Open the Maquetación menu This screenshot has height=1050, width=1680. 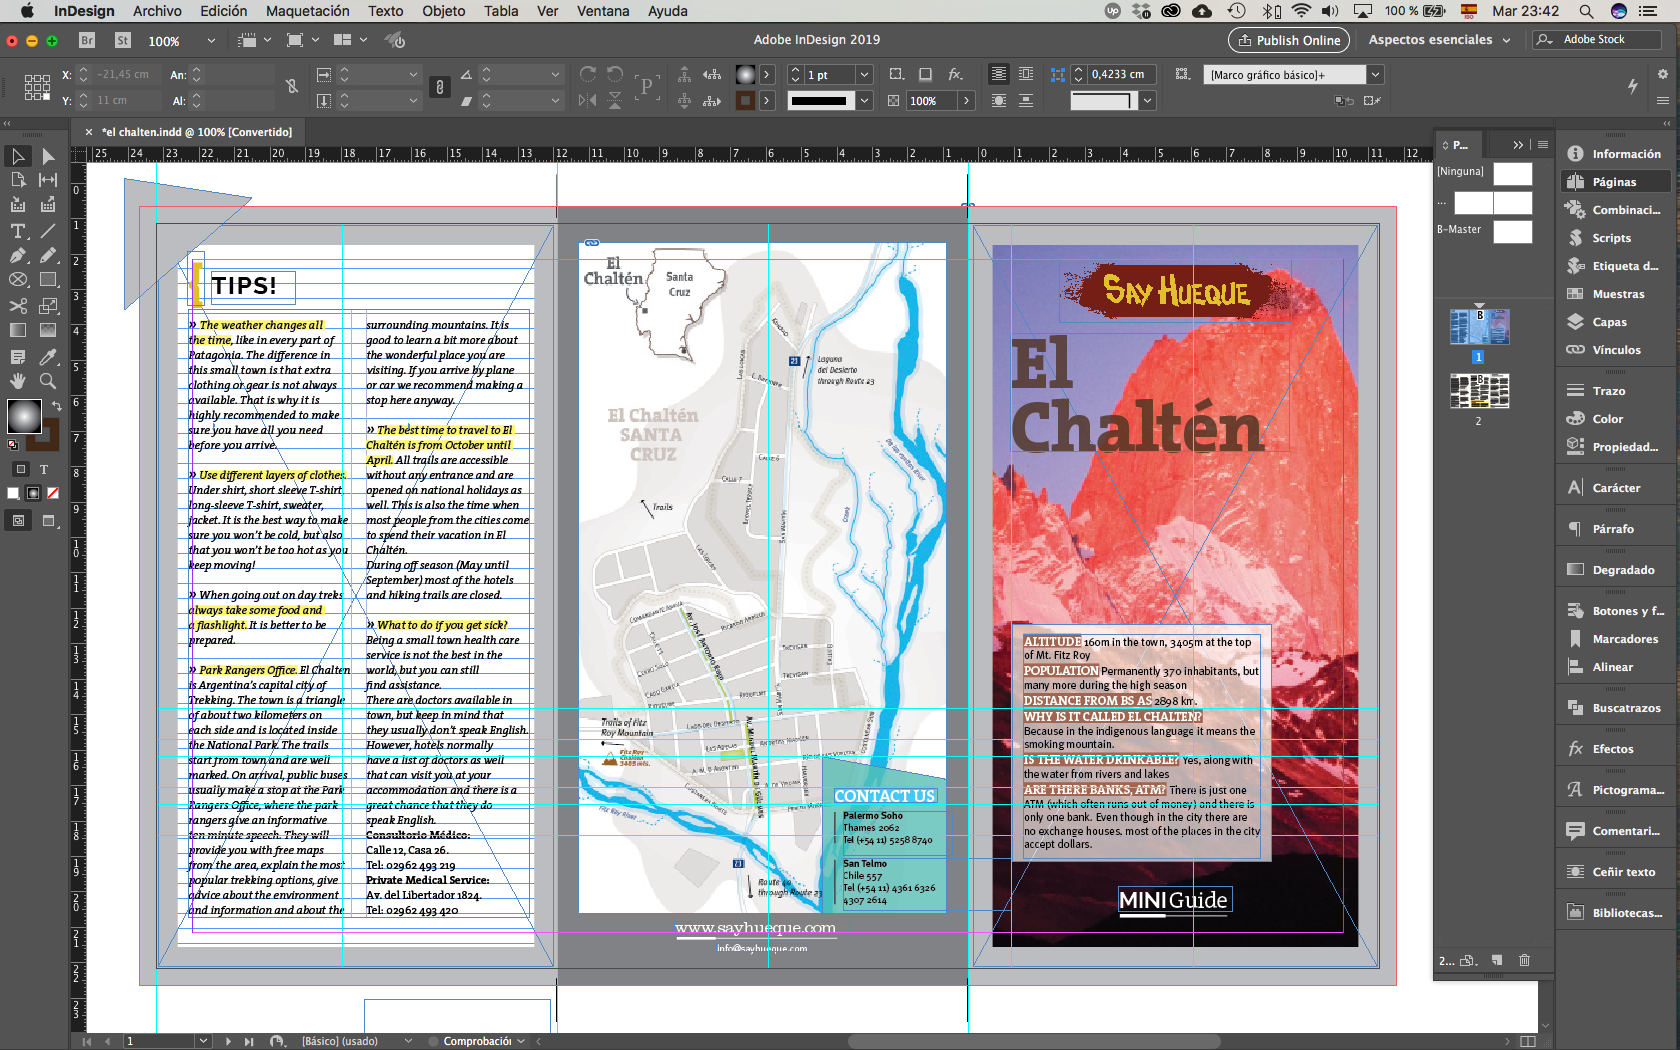coord(308,11)
